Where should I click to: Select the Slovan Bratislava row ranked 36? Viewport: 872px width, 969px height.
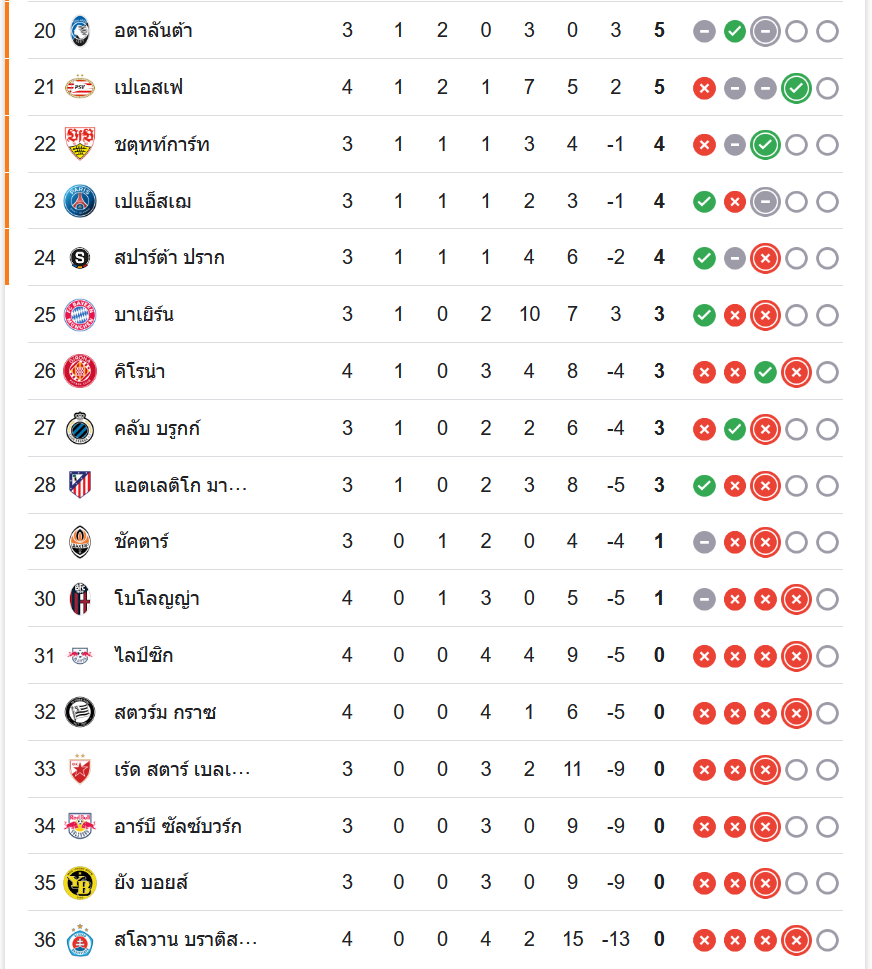pyautogui.click(x=435, y=940)
